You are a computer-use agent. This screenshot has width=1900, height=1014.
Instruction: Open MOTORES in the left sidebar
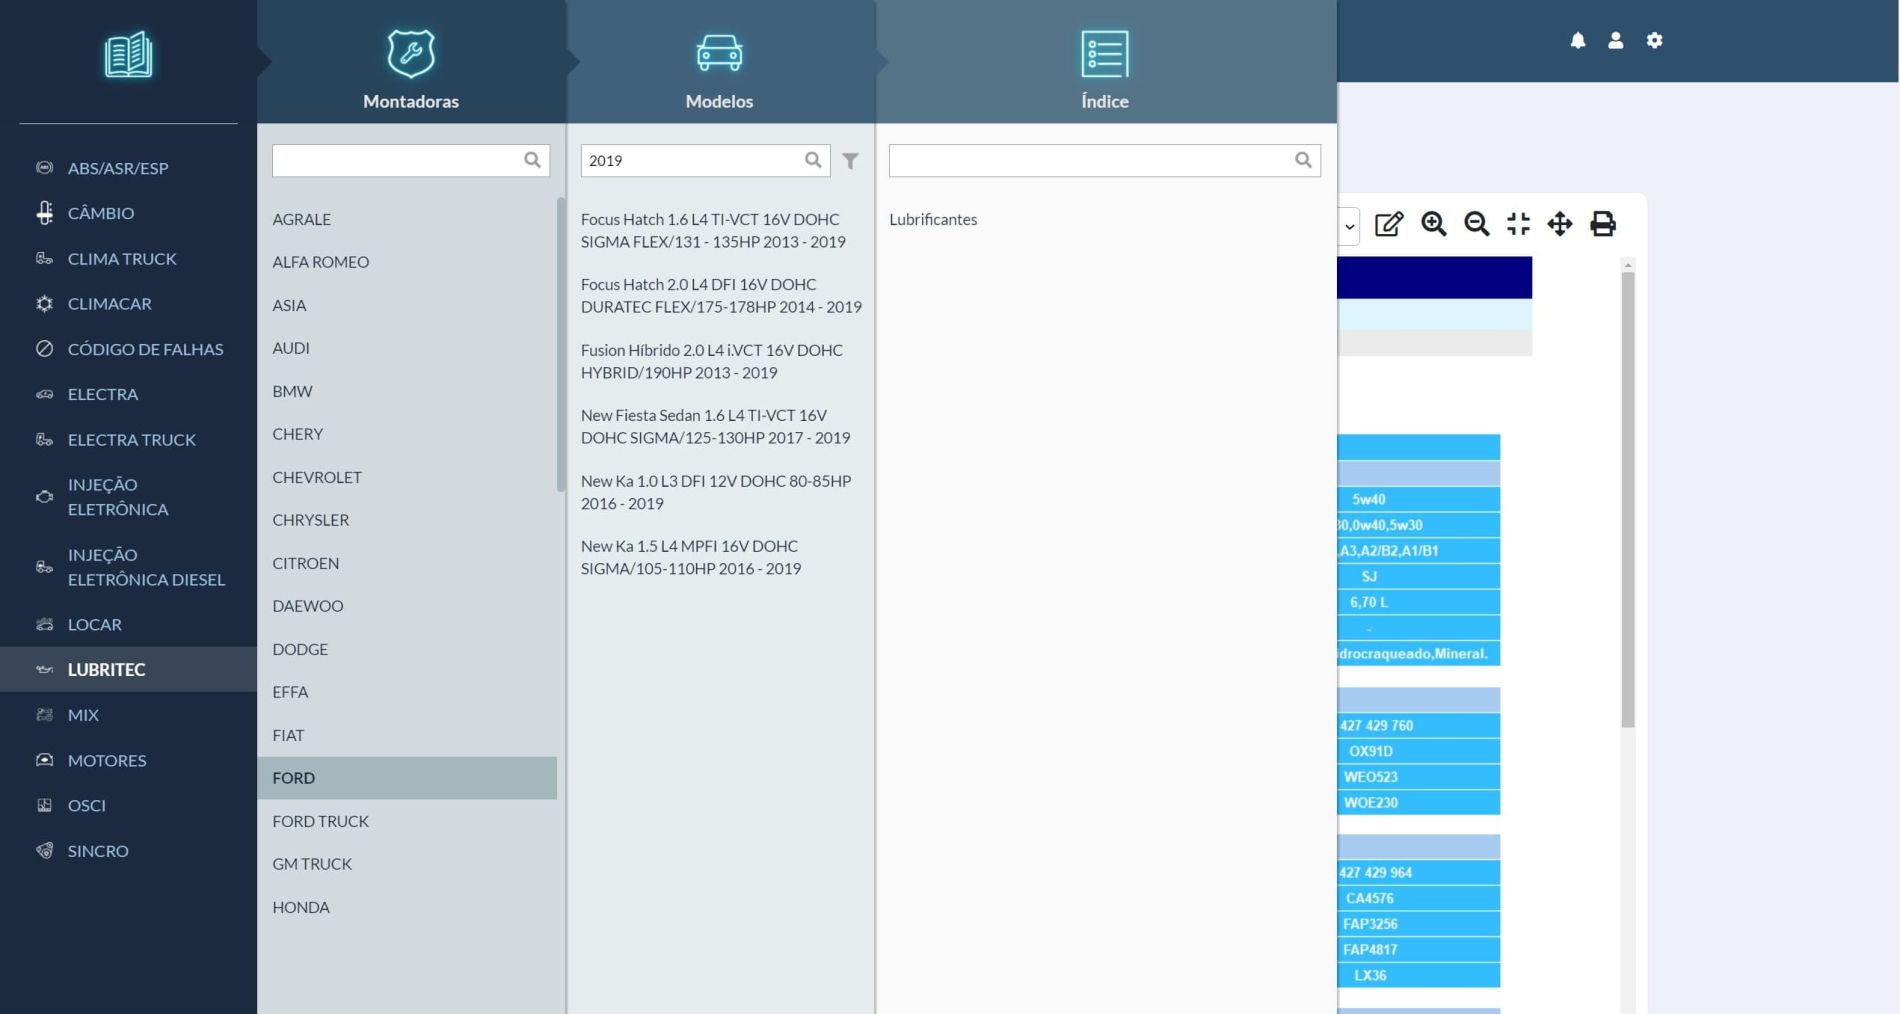(107, 760)
